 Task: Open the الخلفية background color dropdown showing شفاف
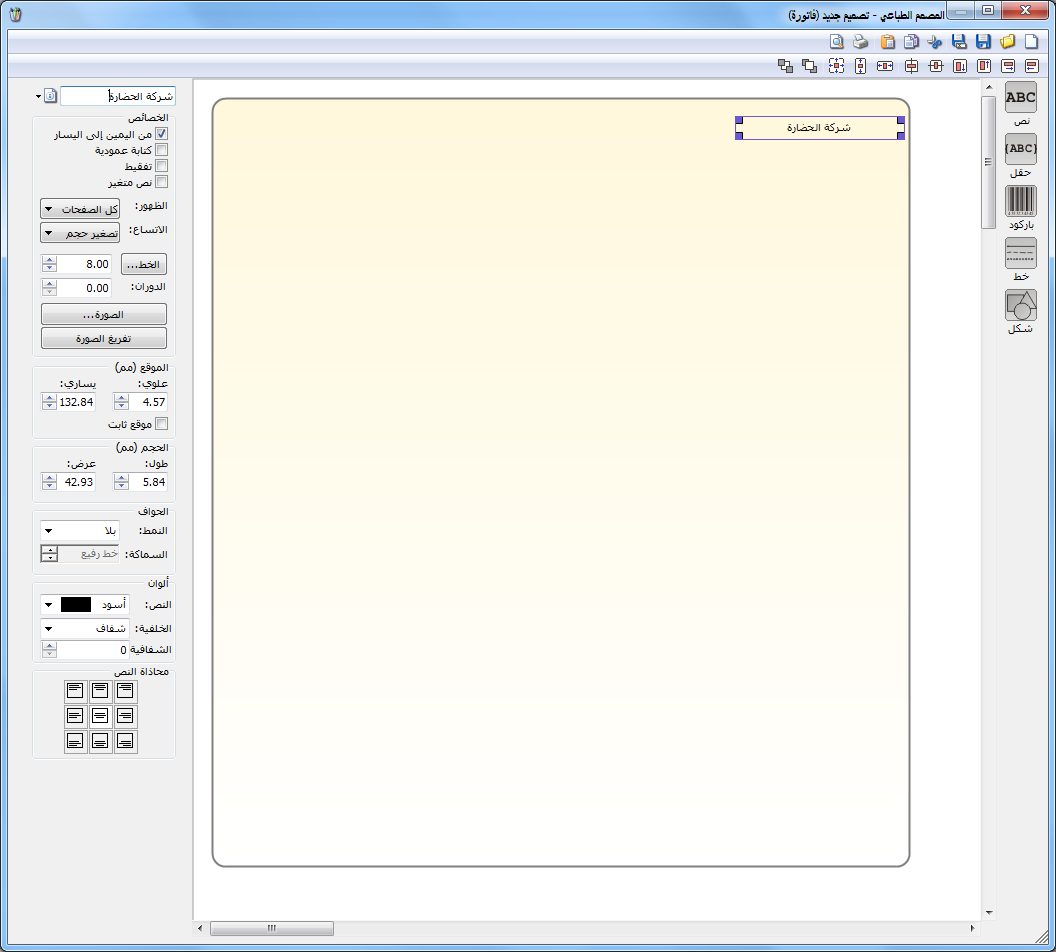click(x=85, y=628)
